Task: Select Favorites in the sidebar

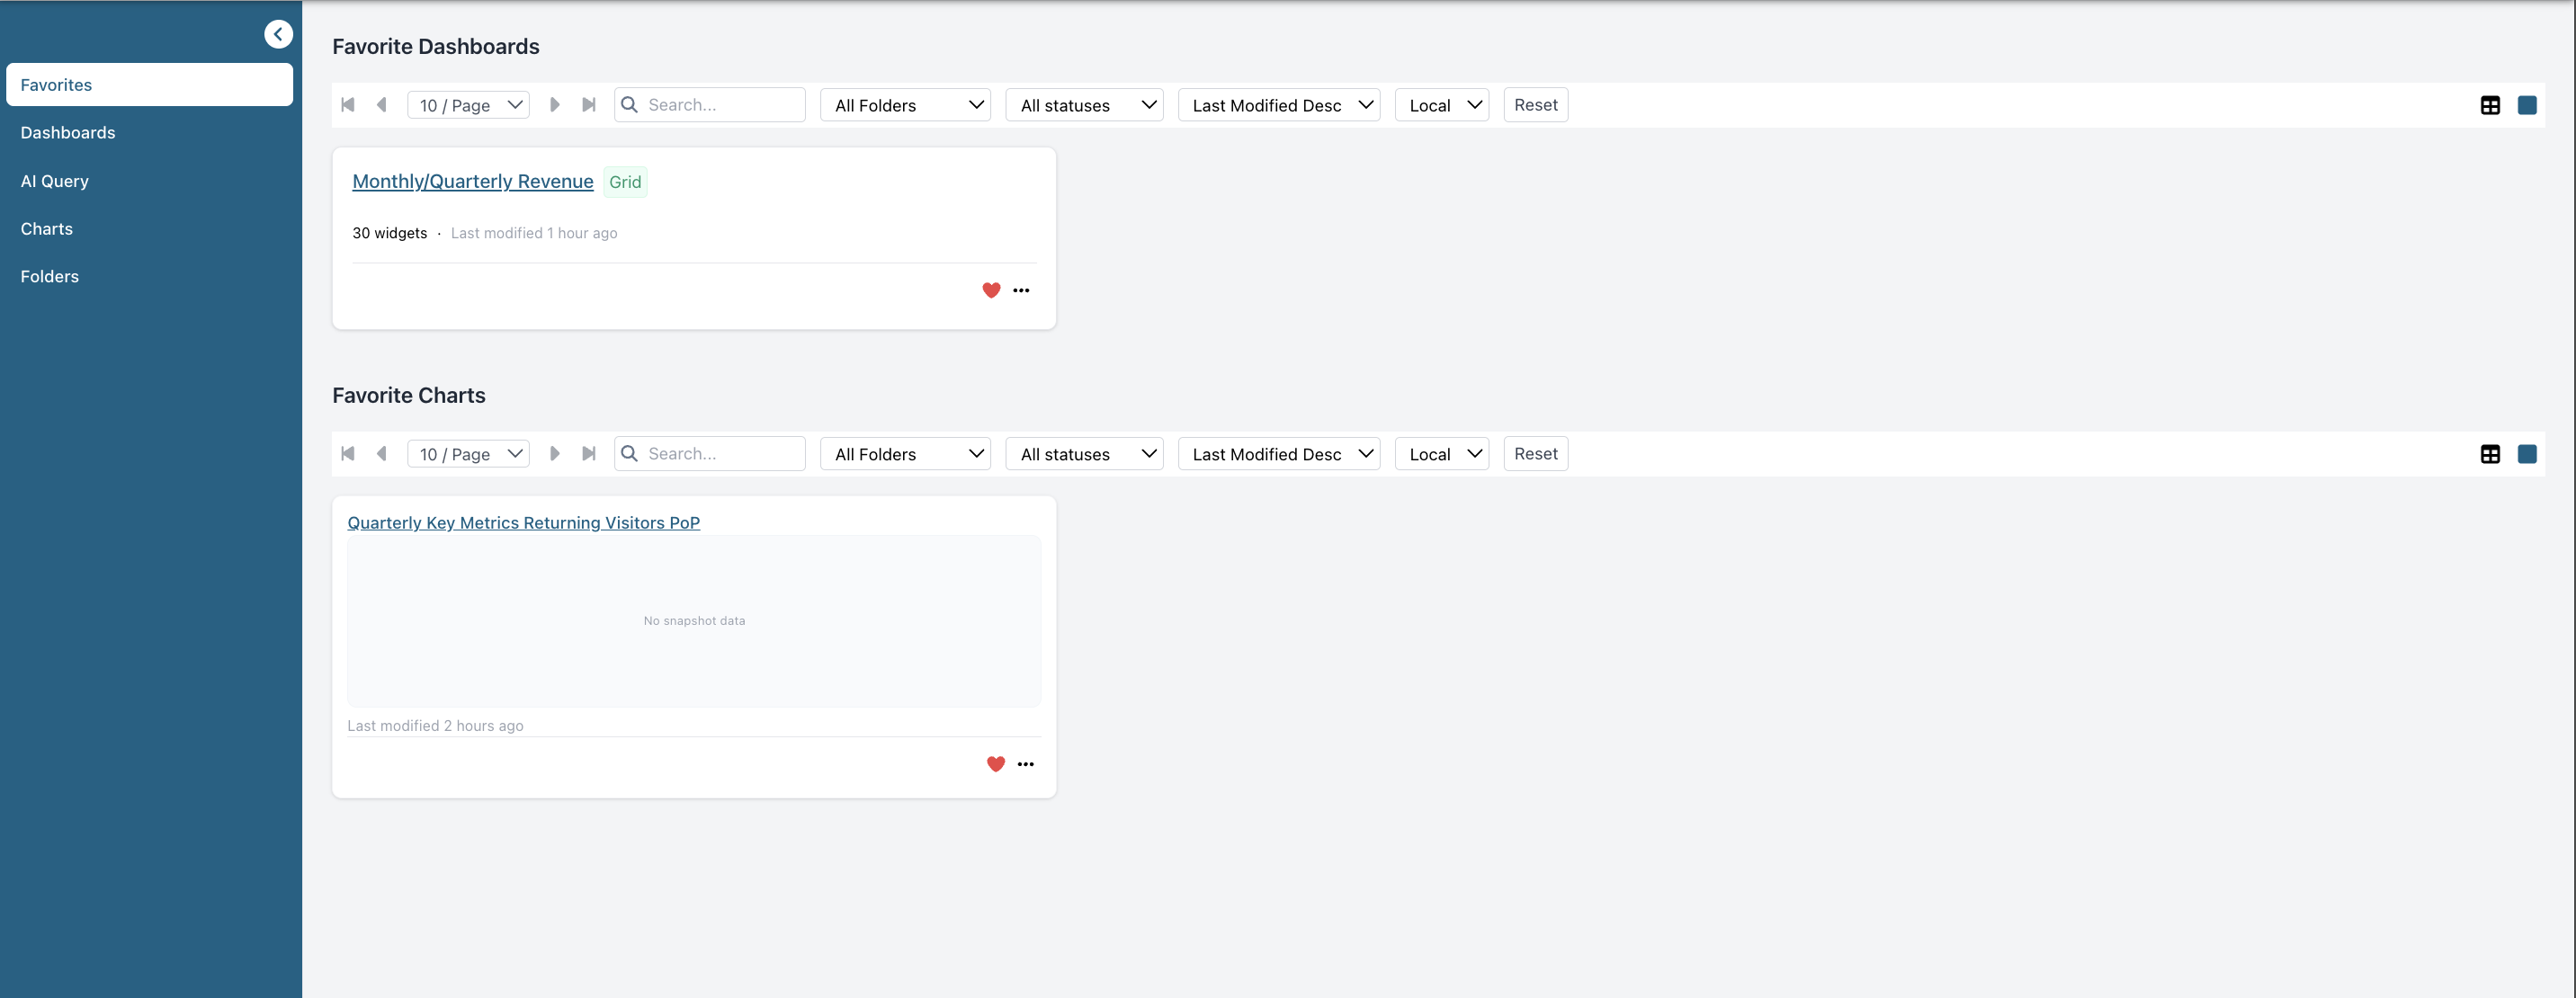Action: coord(150,85)
